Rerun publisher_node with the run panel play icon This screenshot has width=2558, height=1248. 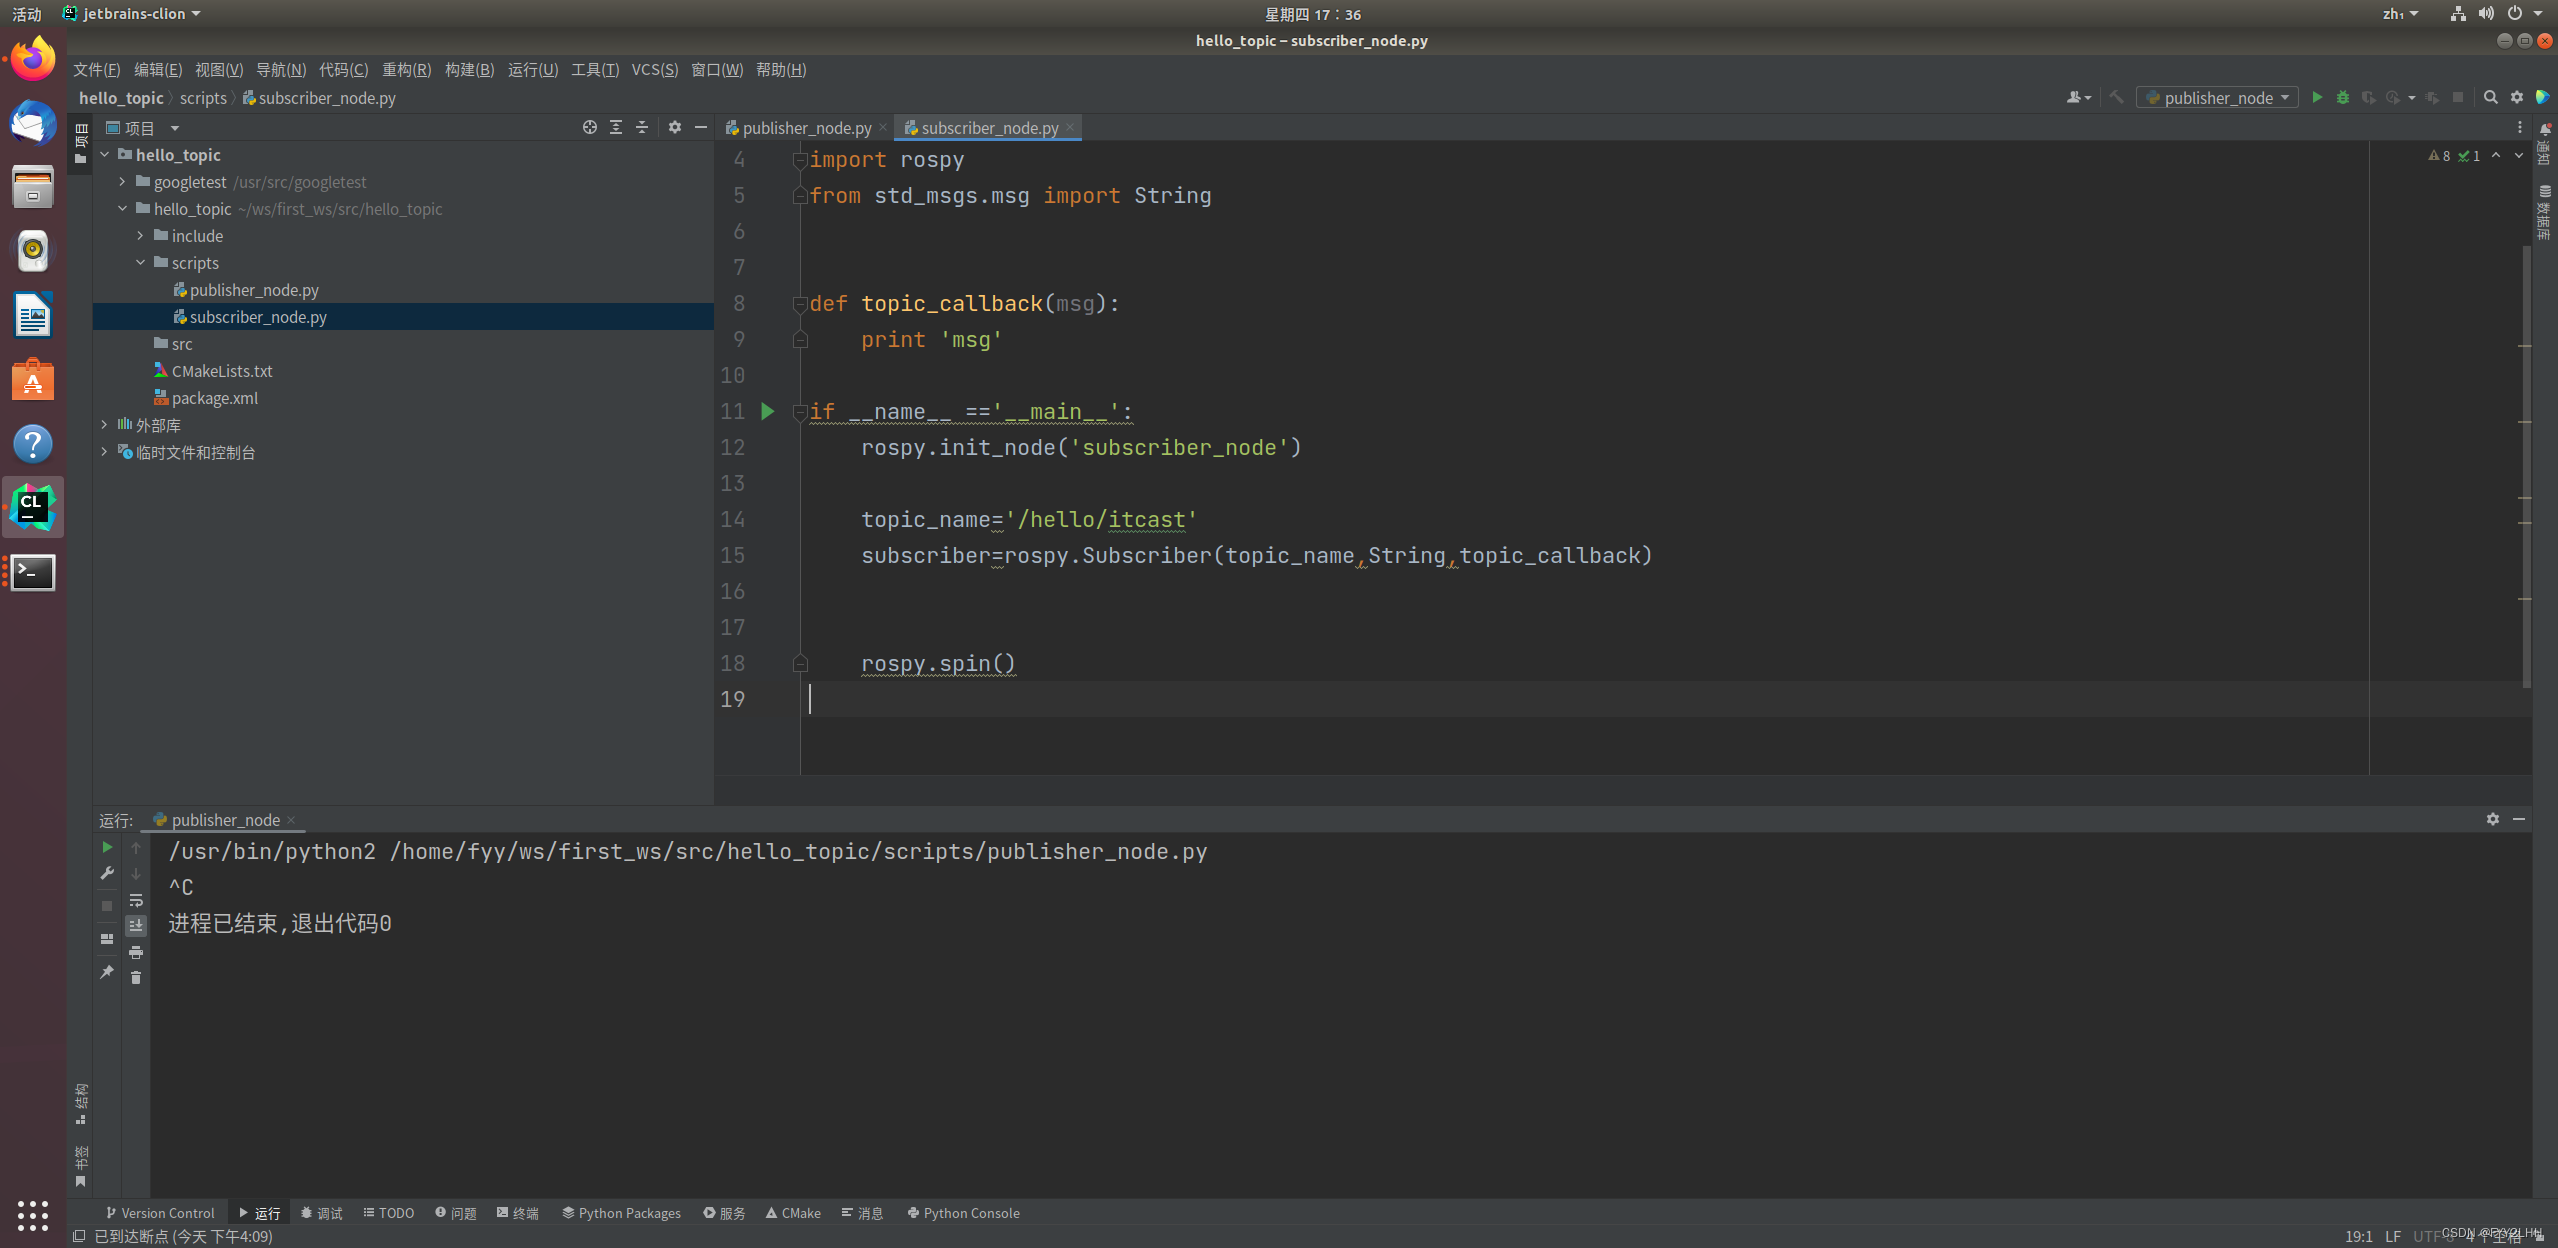107,847
